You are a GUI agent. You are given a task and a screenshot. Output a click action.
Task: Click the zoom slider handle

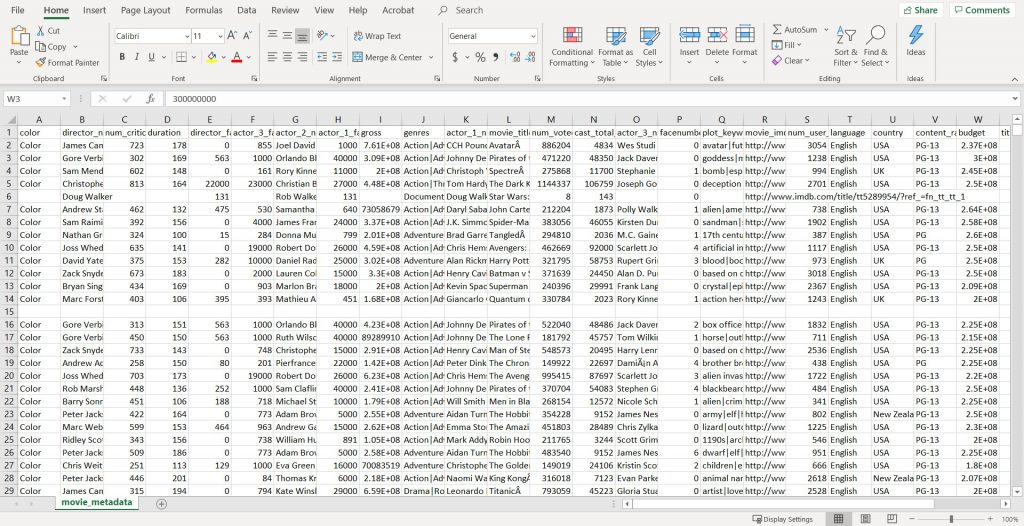pos(951,519)
